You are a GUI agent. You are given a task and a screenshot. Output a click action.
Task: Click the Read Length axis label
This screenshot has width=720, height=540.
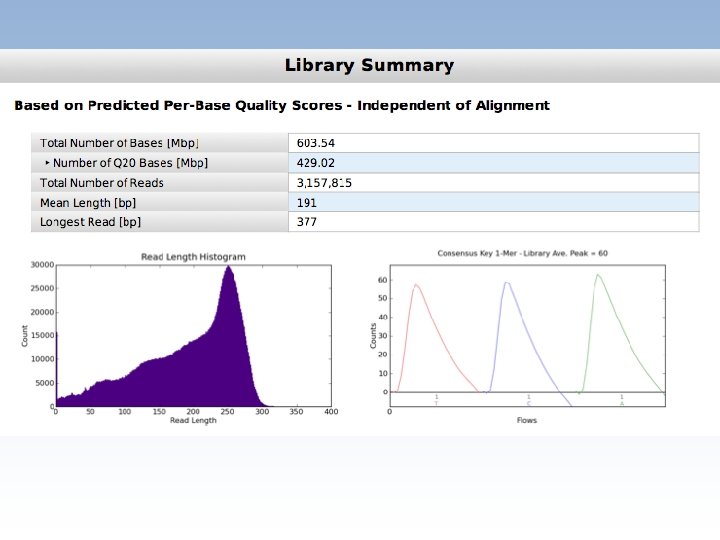[193, 420]
